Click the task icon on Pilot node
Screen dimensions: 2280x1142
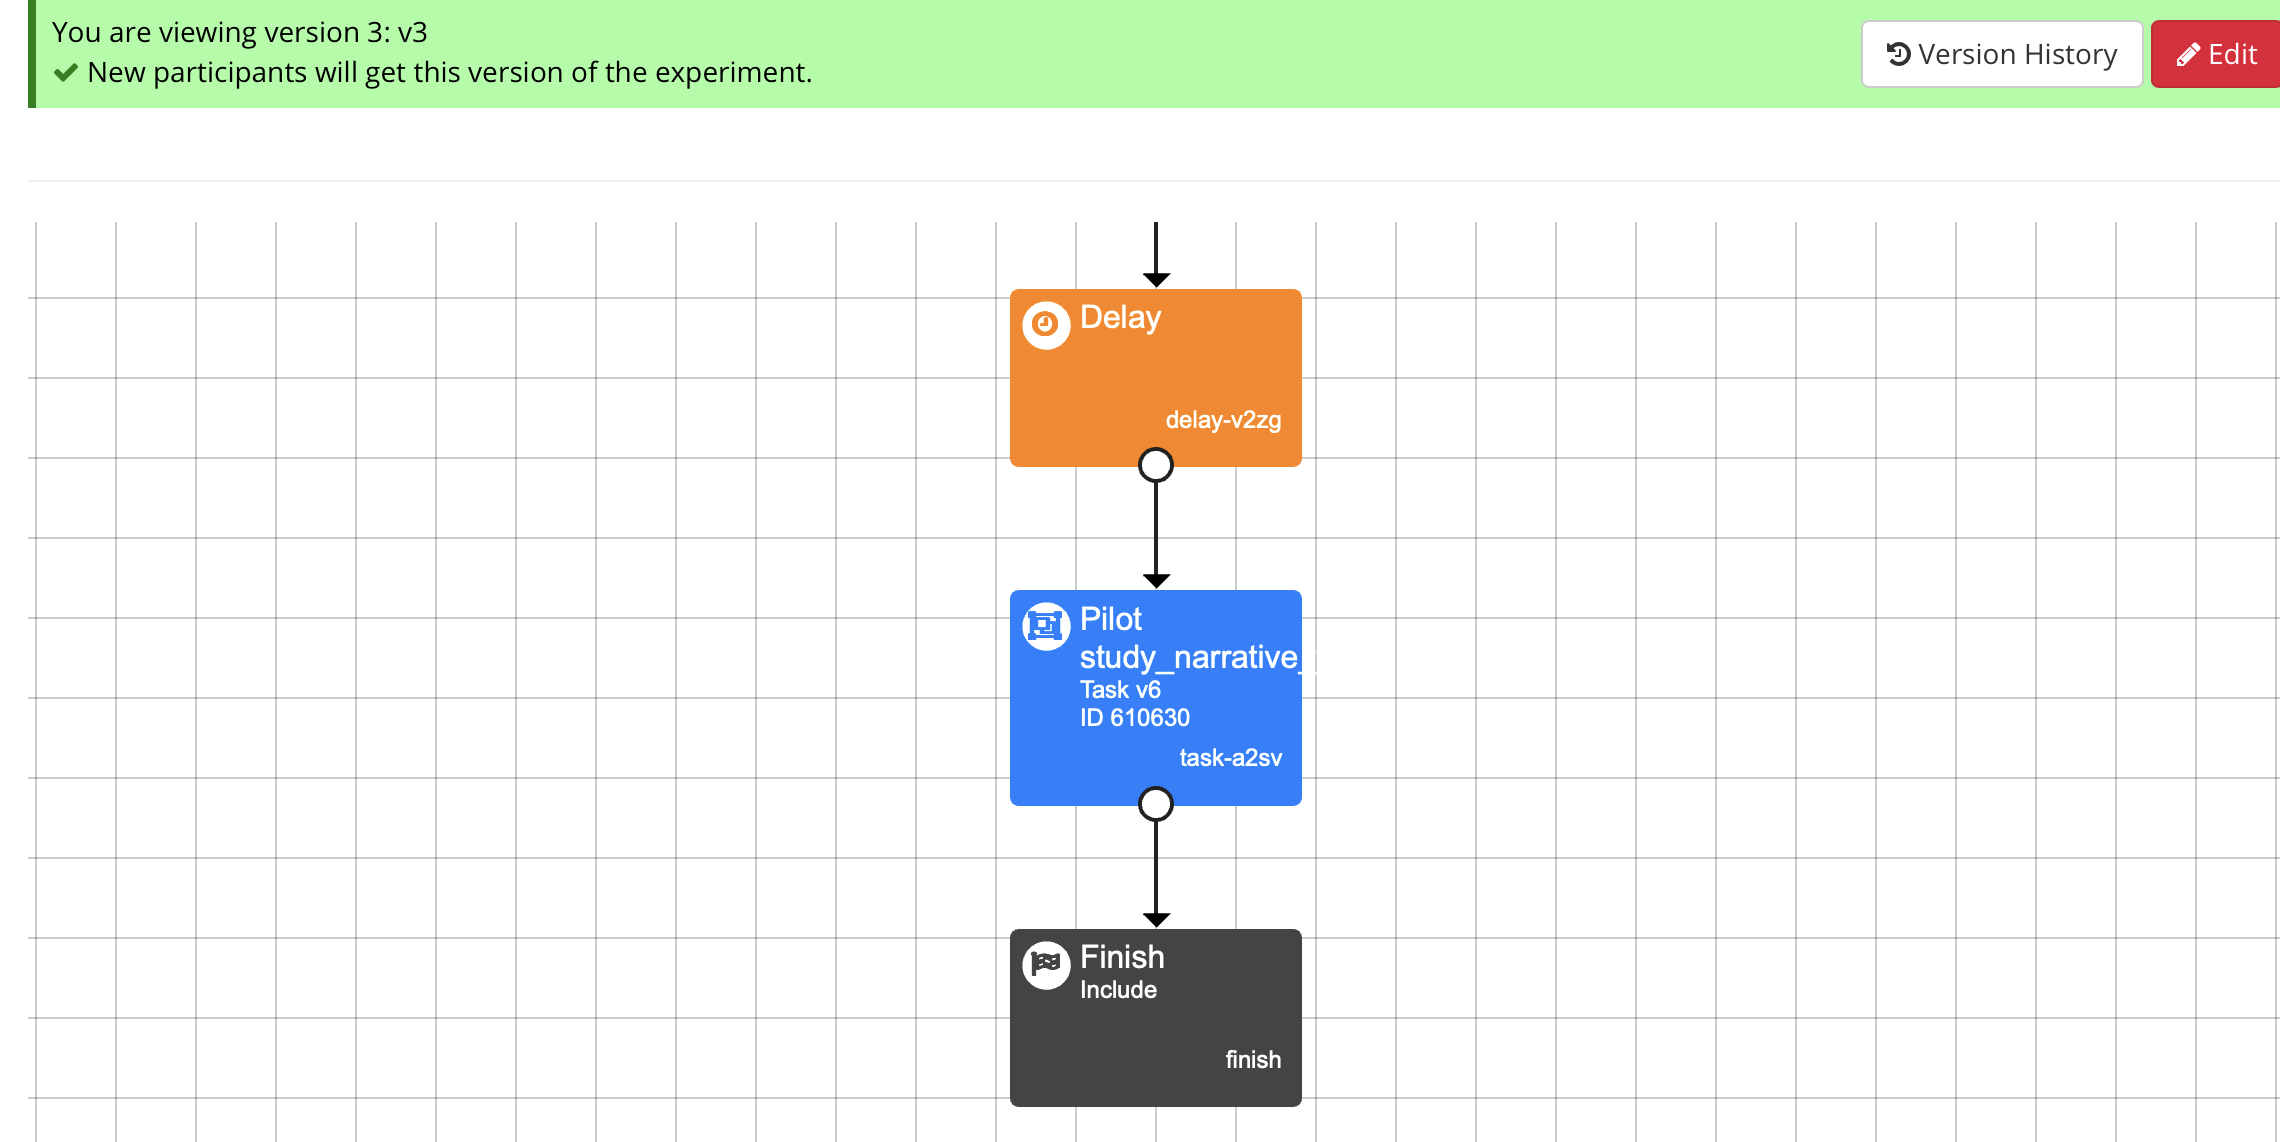point(1046,627)
